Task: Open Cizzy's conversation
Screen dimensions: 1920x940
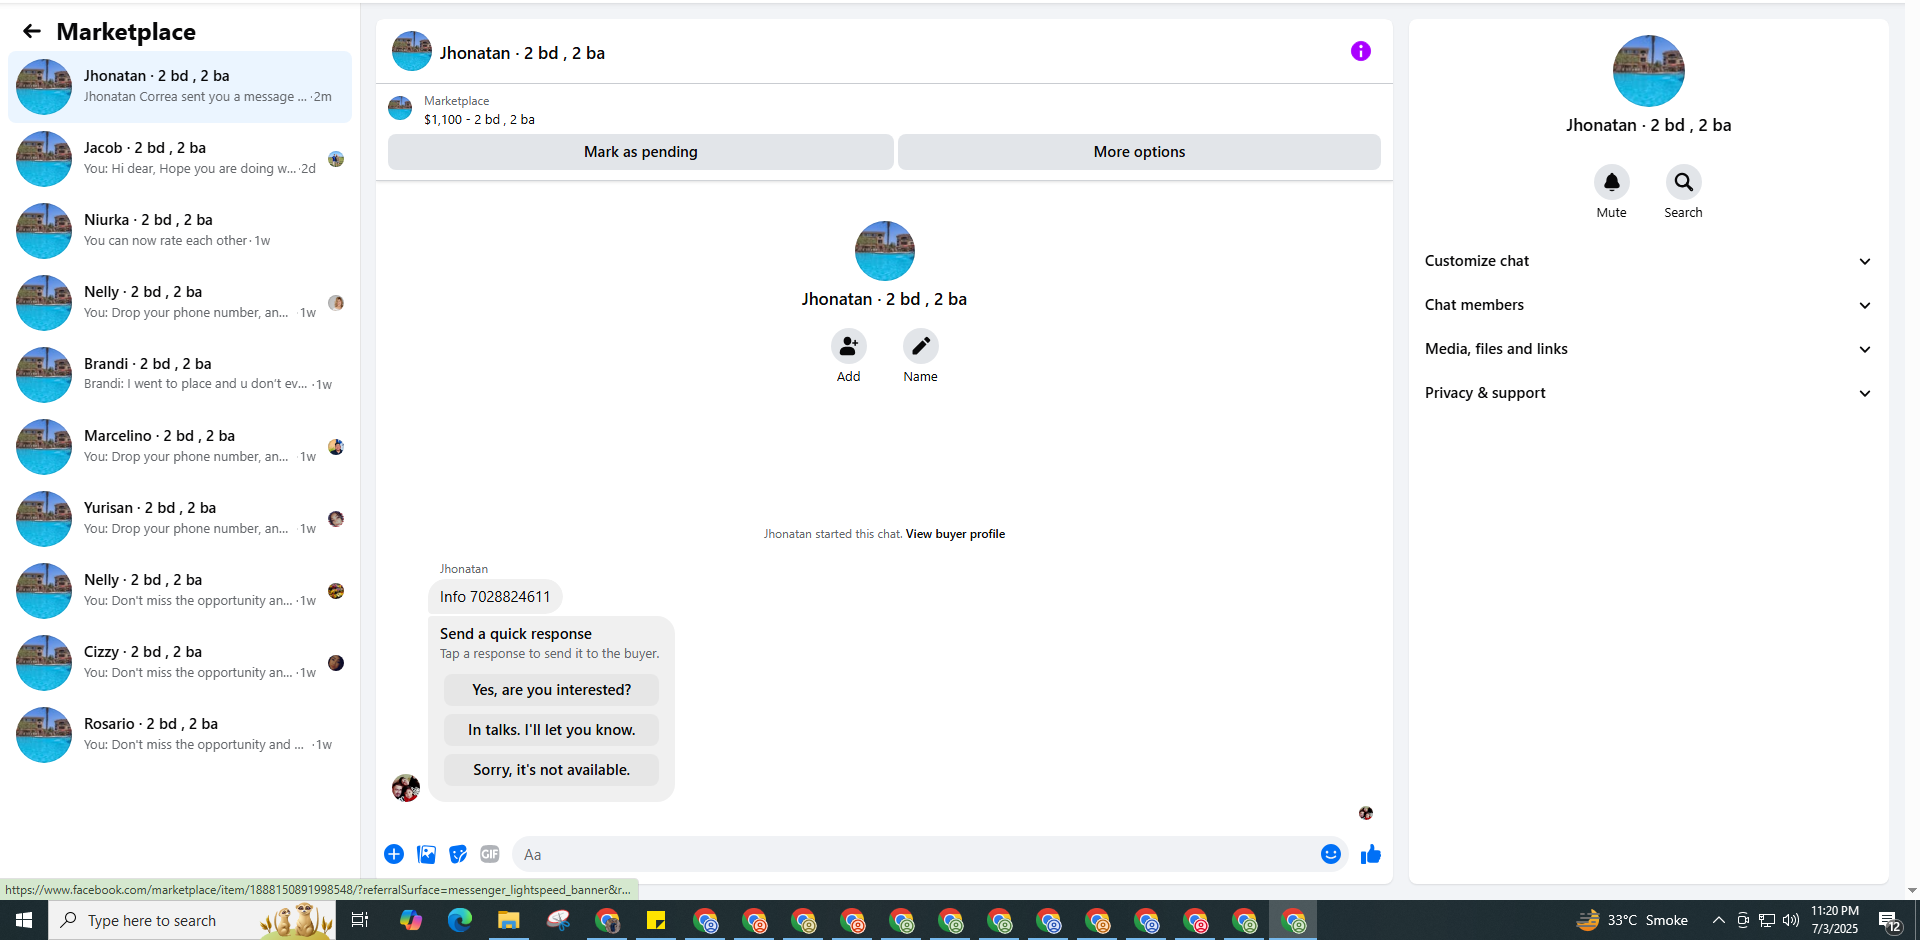Action: coord(180,663)
